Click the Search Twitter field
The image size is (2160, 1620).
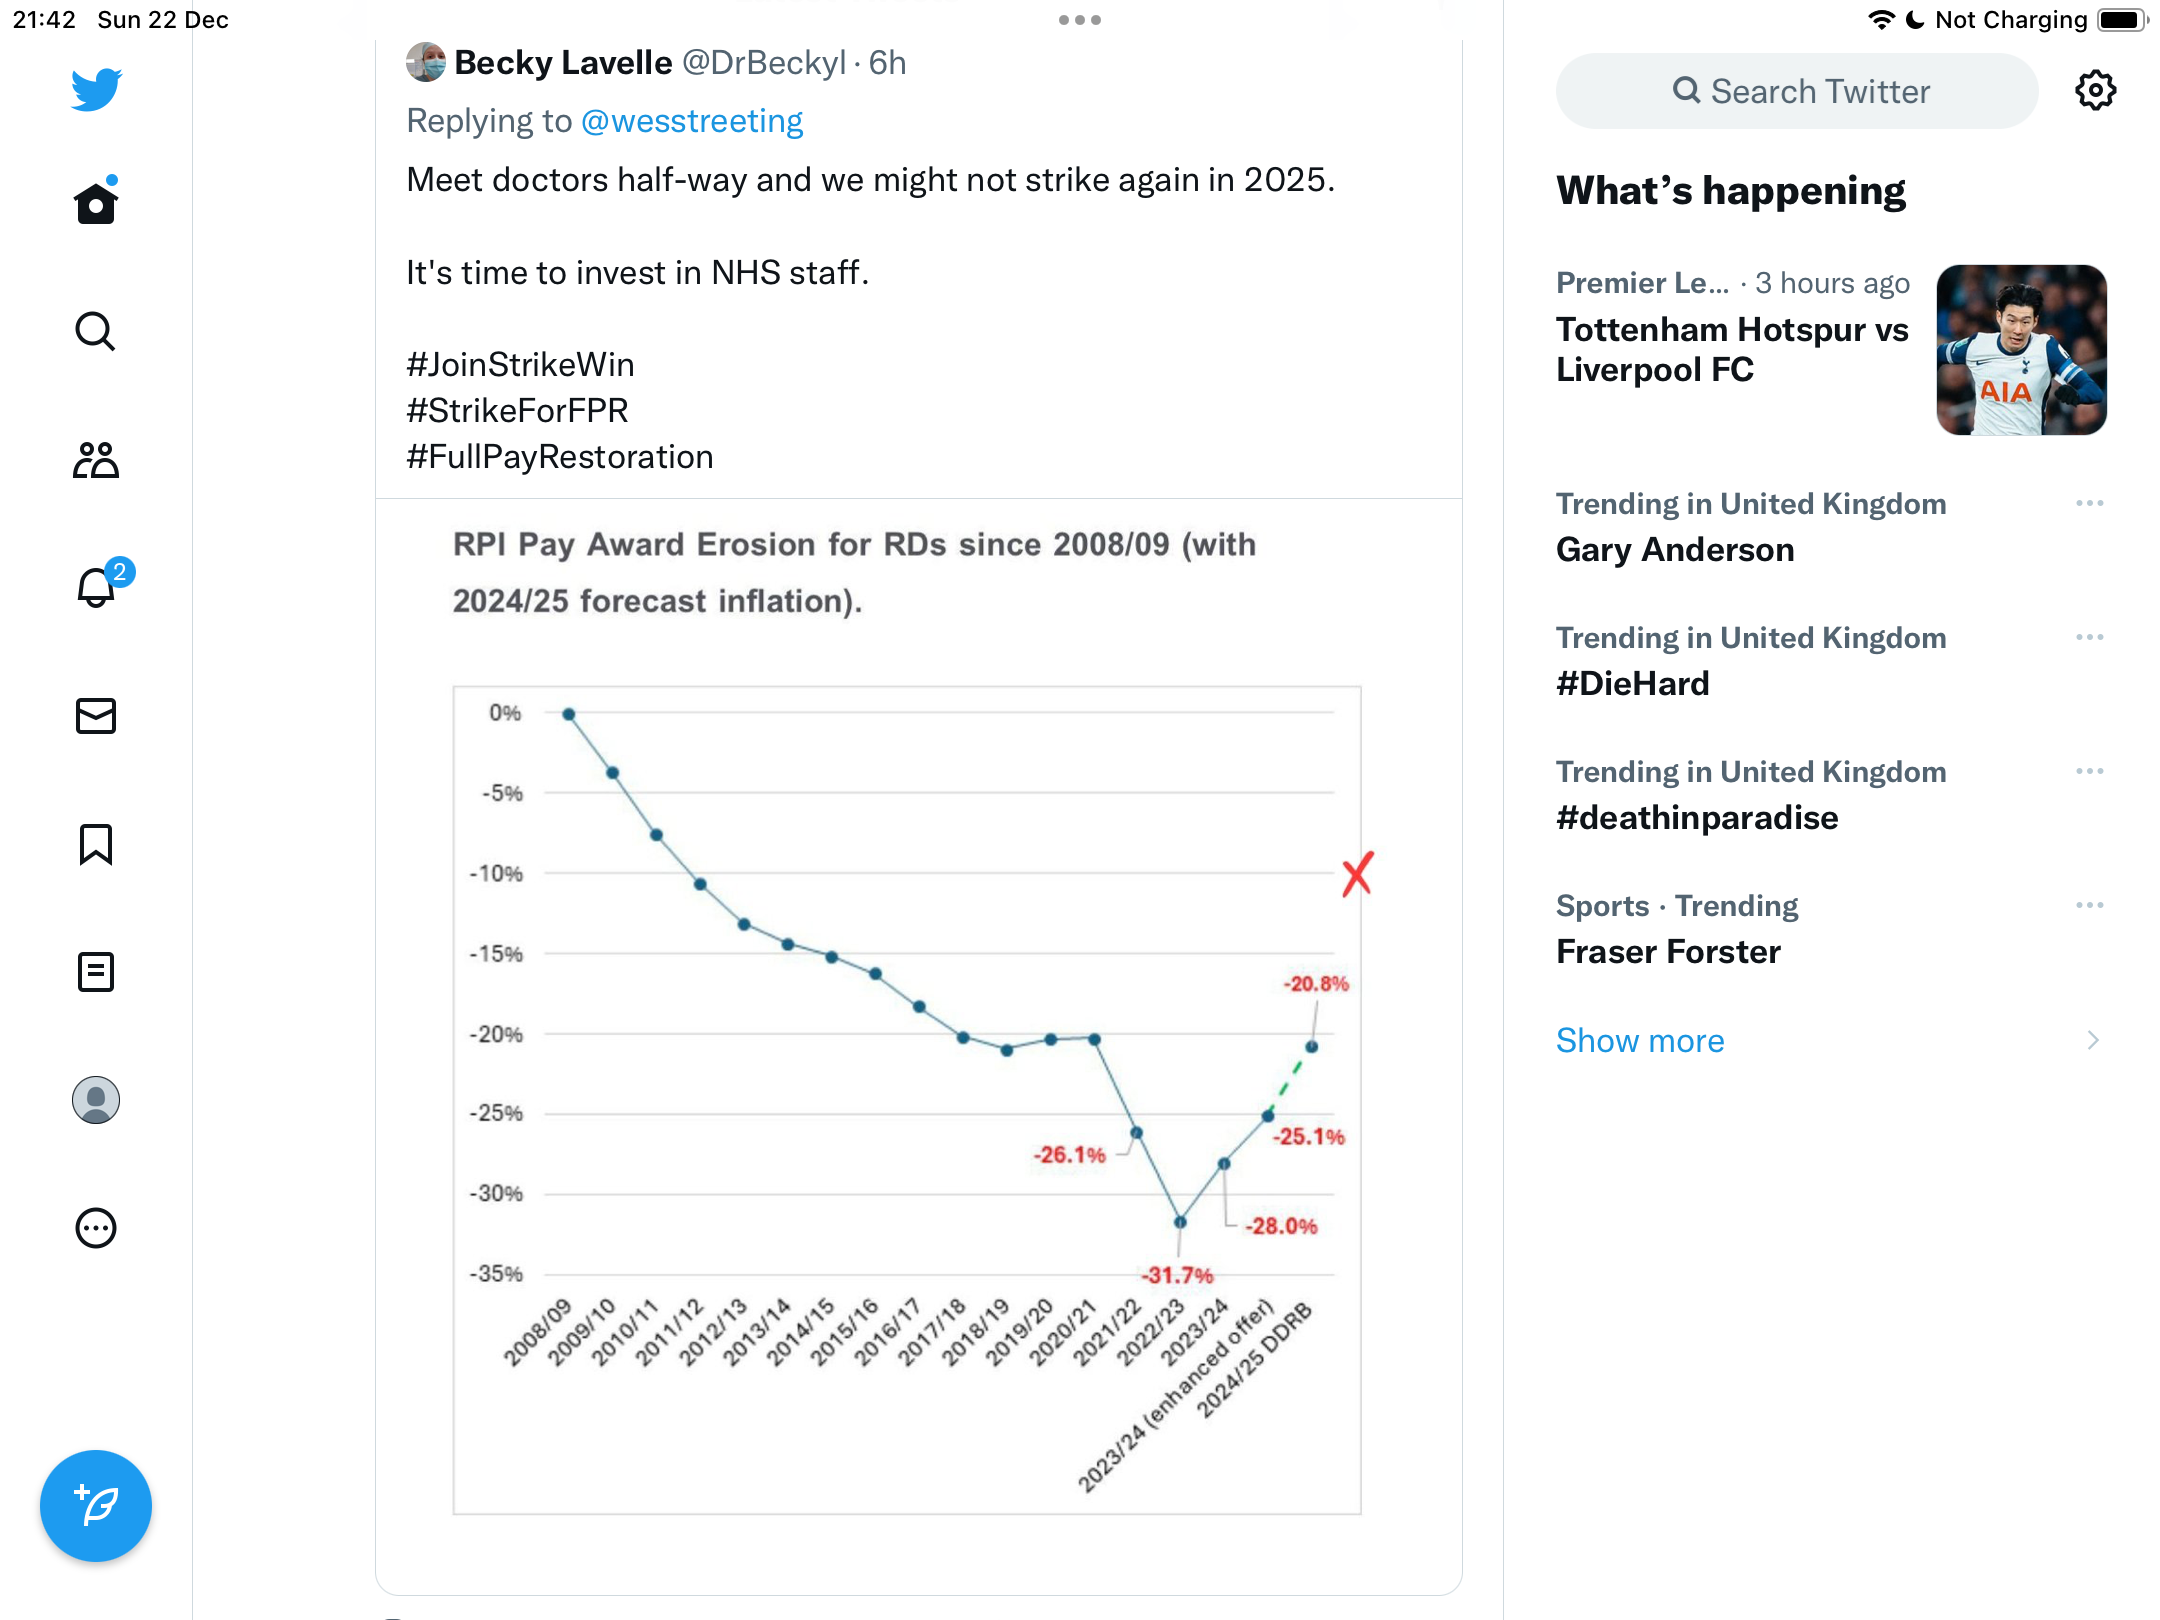pos(1797,91)
